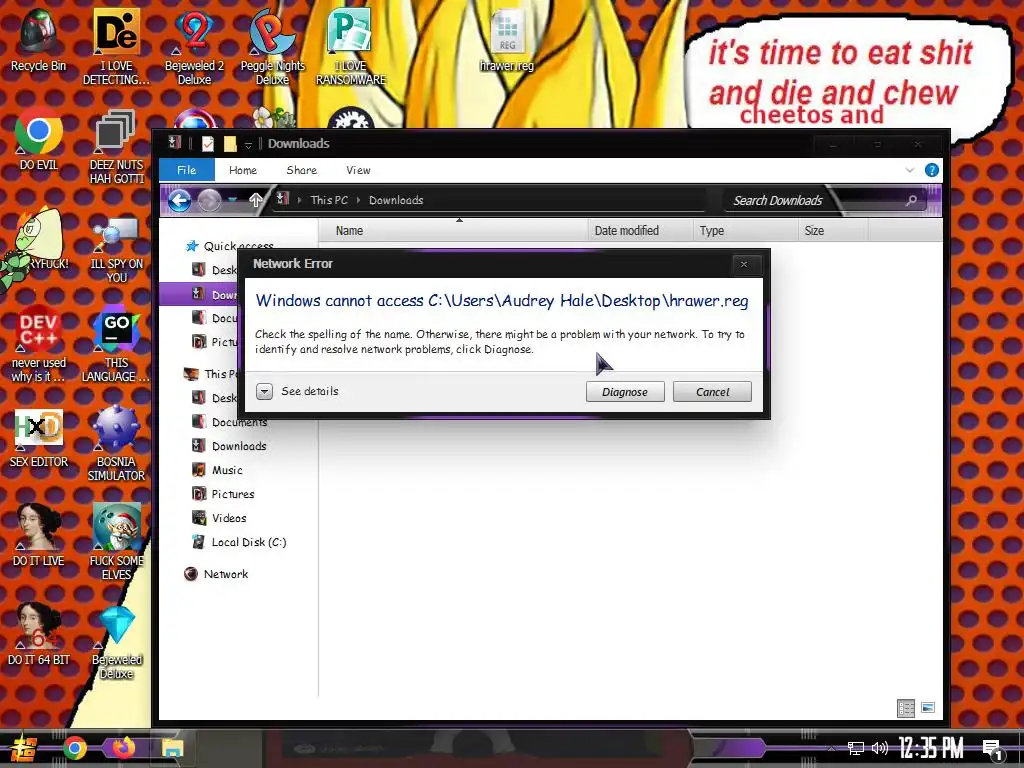Sort by the Type column header
The image size is (1024, 768).
tap(745, 231)
